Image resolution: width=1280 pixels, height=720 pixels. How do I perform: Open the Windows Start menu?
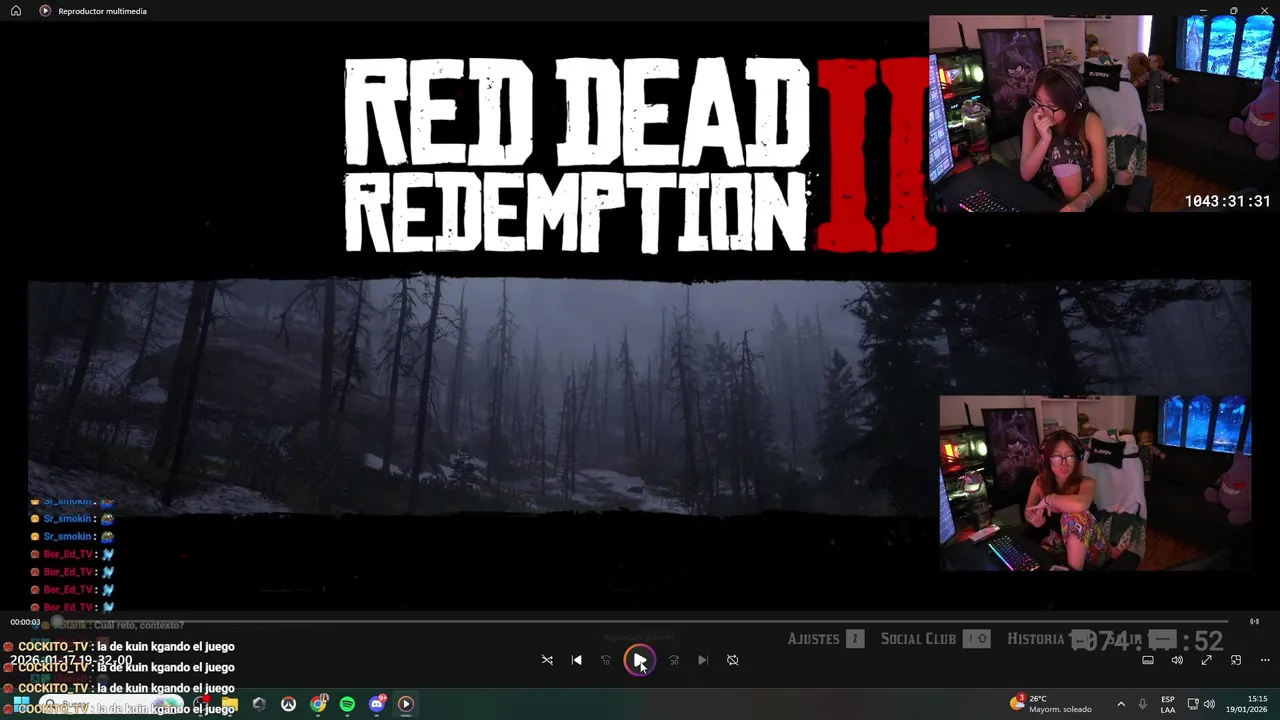(x=21, y=704)
